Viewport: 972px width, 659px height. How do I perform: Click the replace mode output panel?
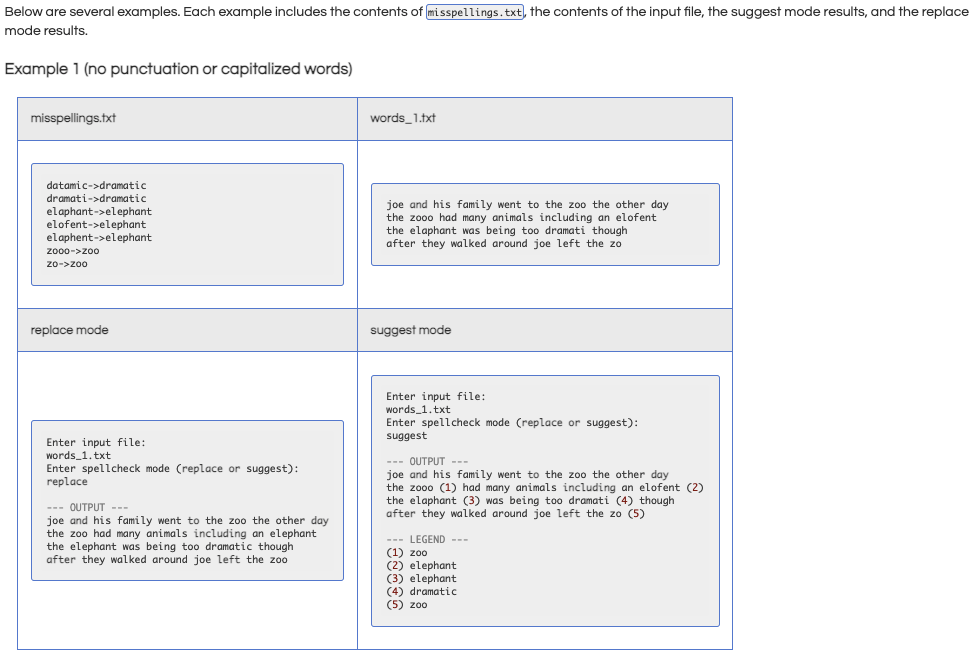point(187,500)
